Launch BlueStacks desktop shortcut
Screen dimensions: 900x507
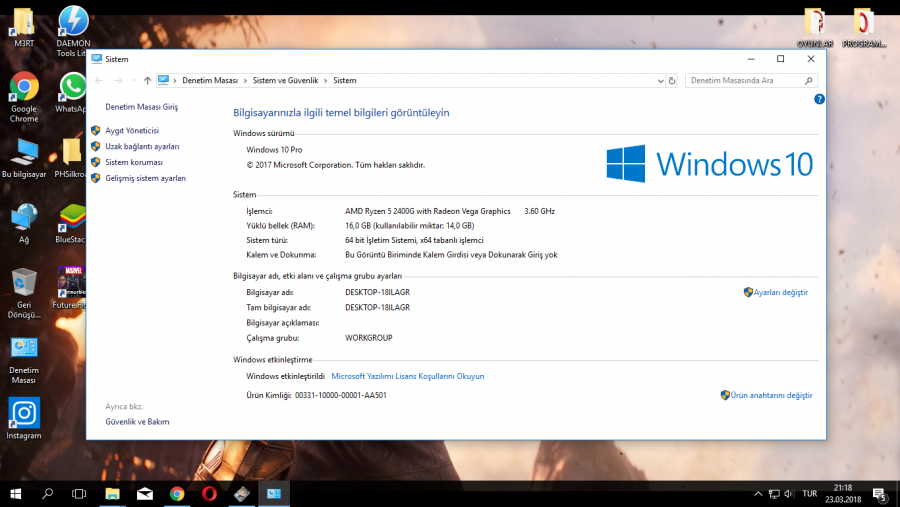point(71,223)
